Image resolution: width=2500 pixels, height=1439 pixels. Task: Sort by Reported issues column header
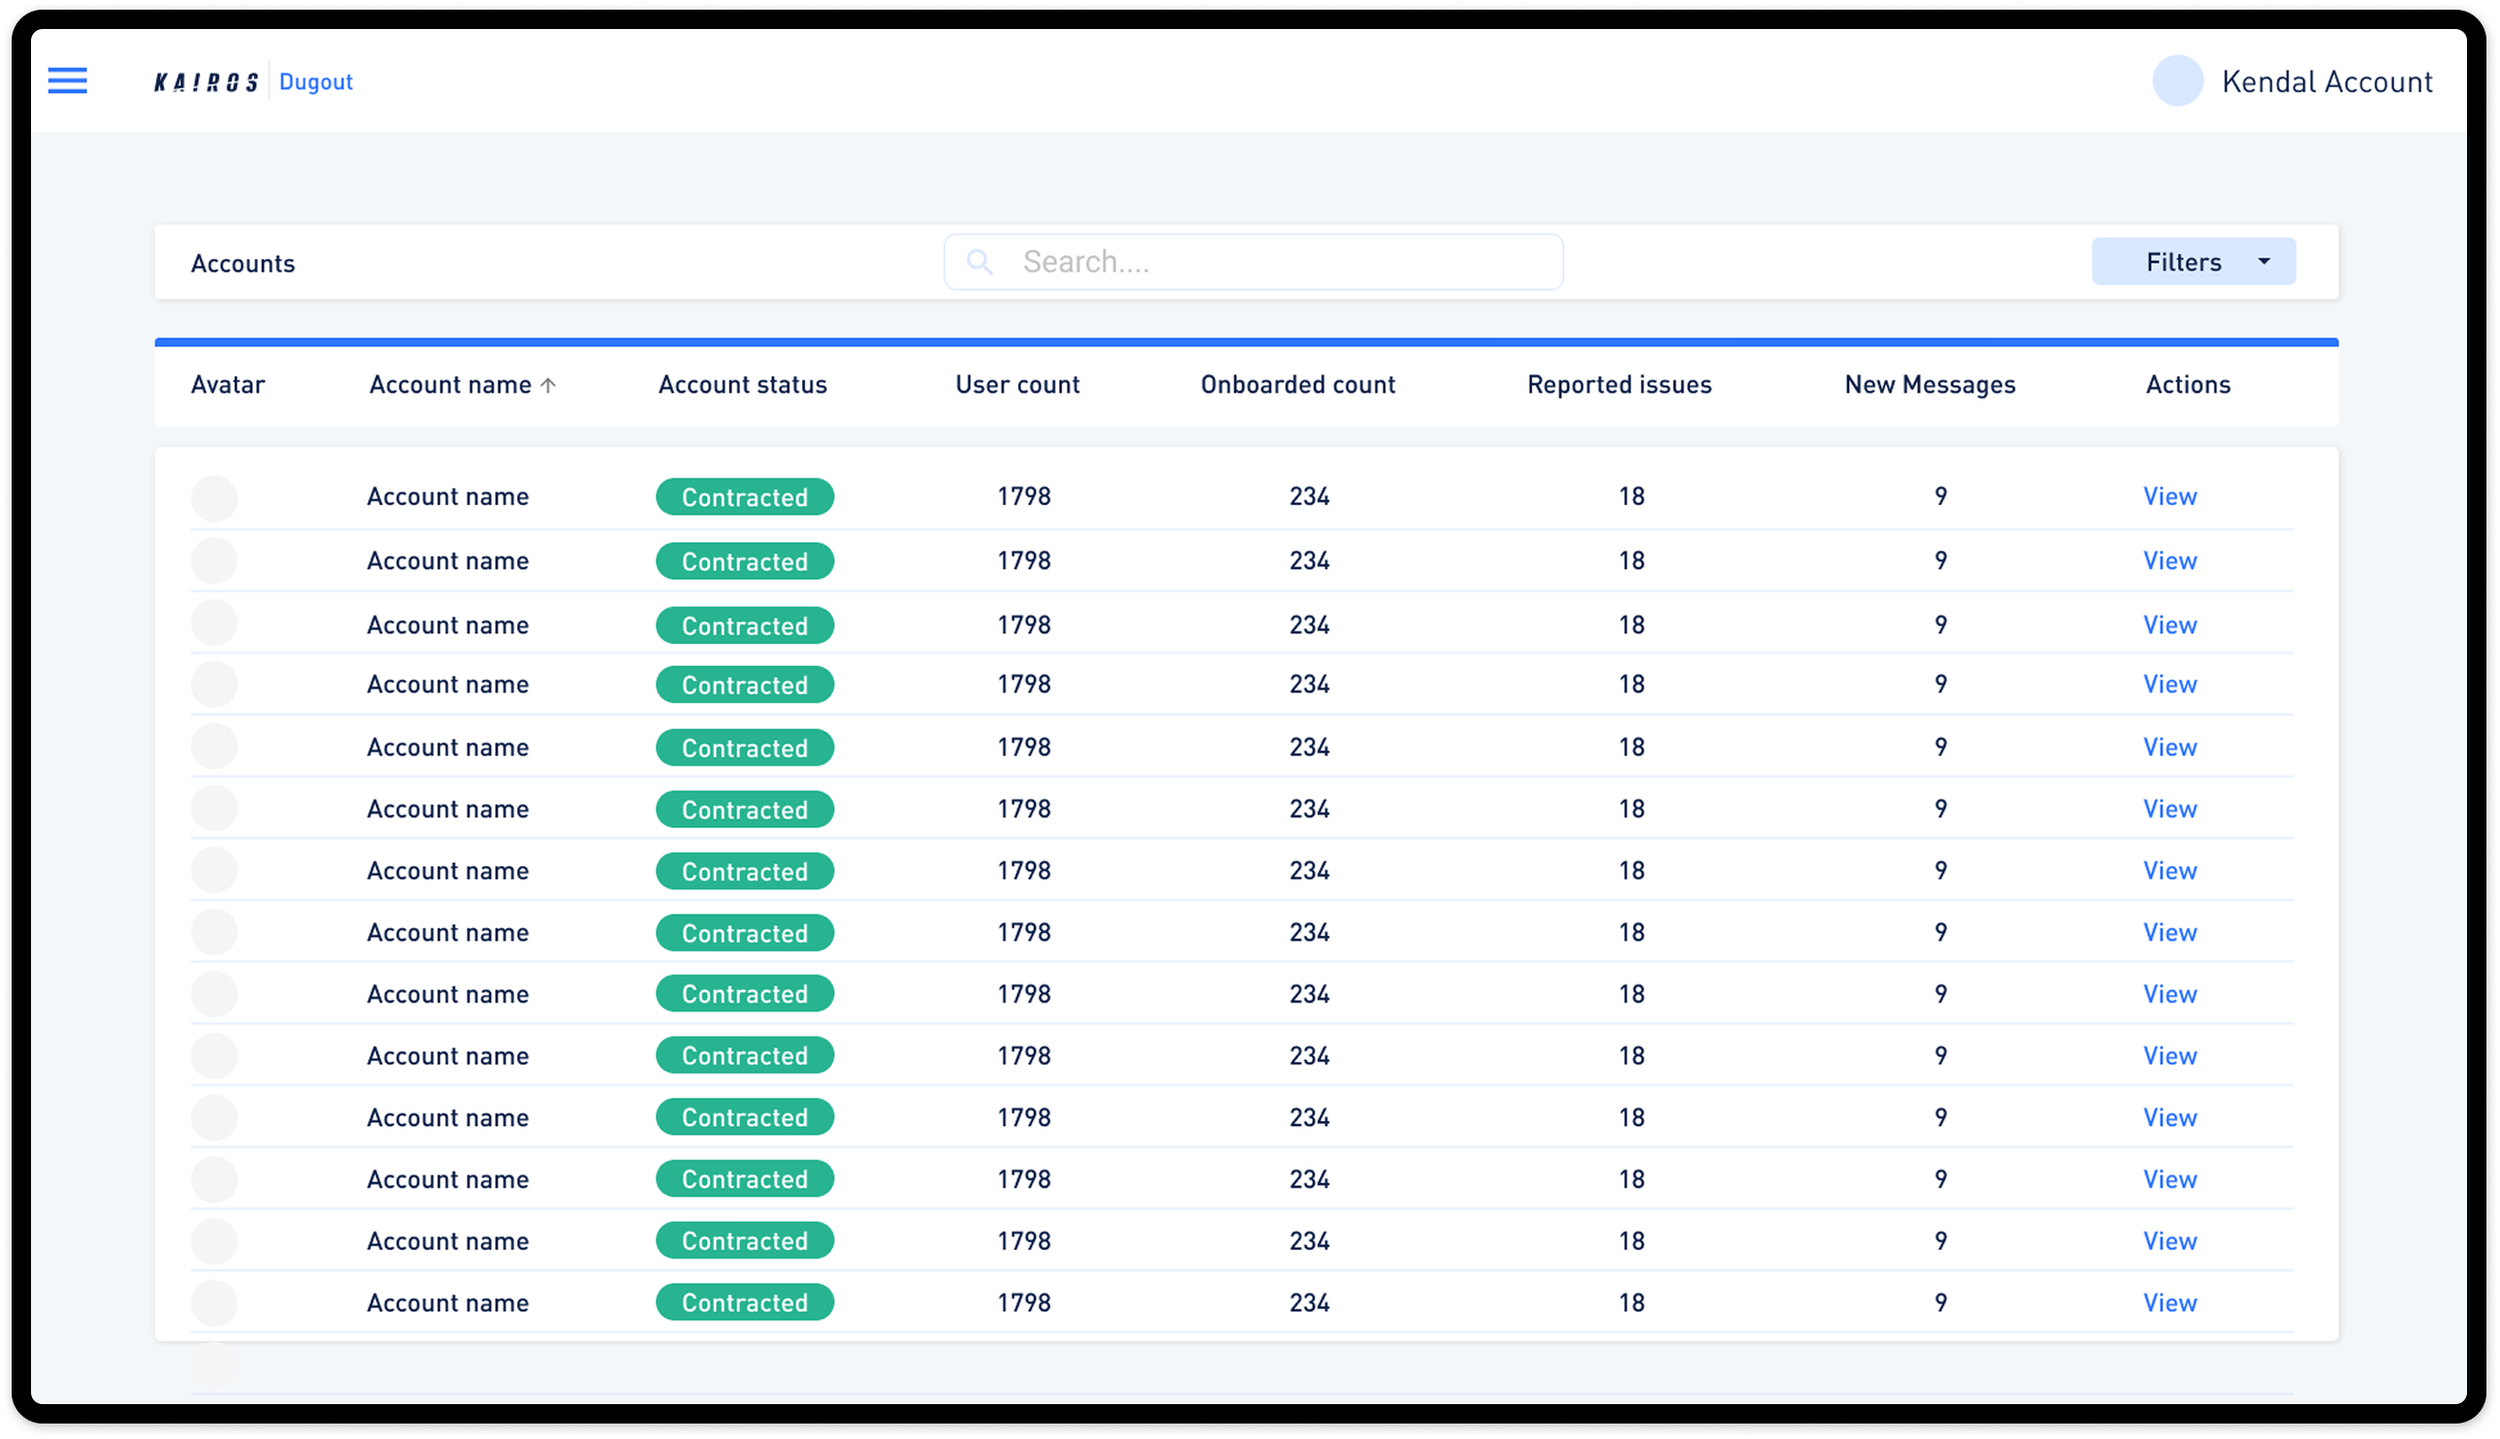(x=1619, y=385)
